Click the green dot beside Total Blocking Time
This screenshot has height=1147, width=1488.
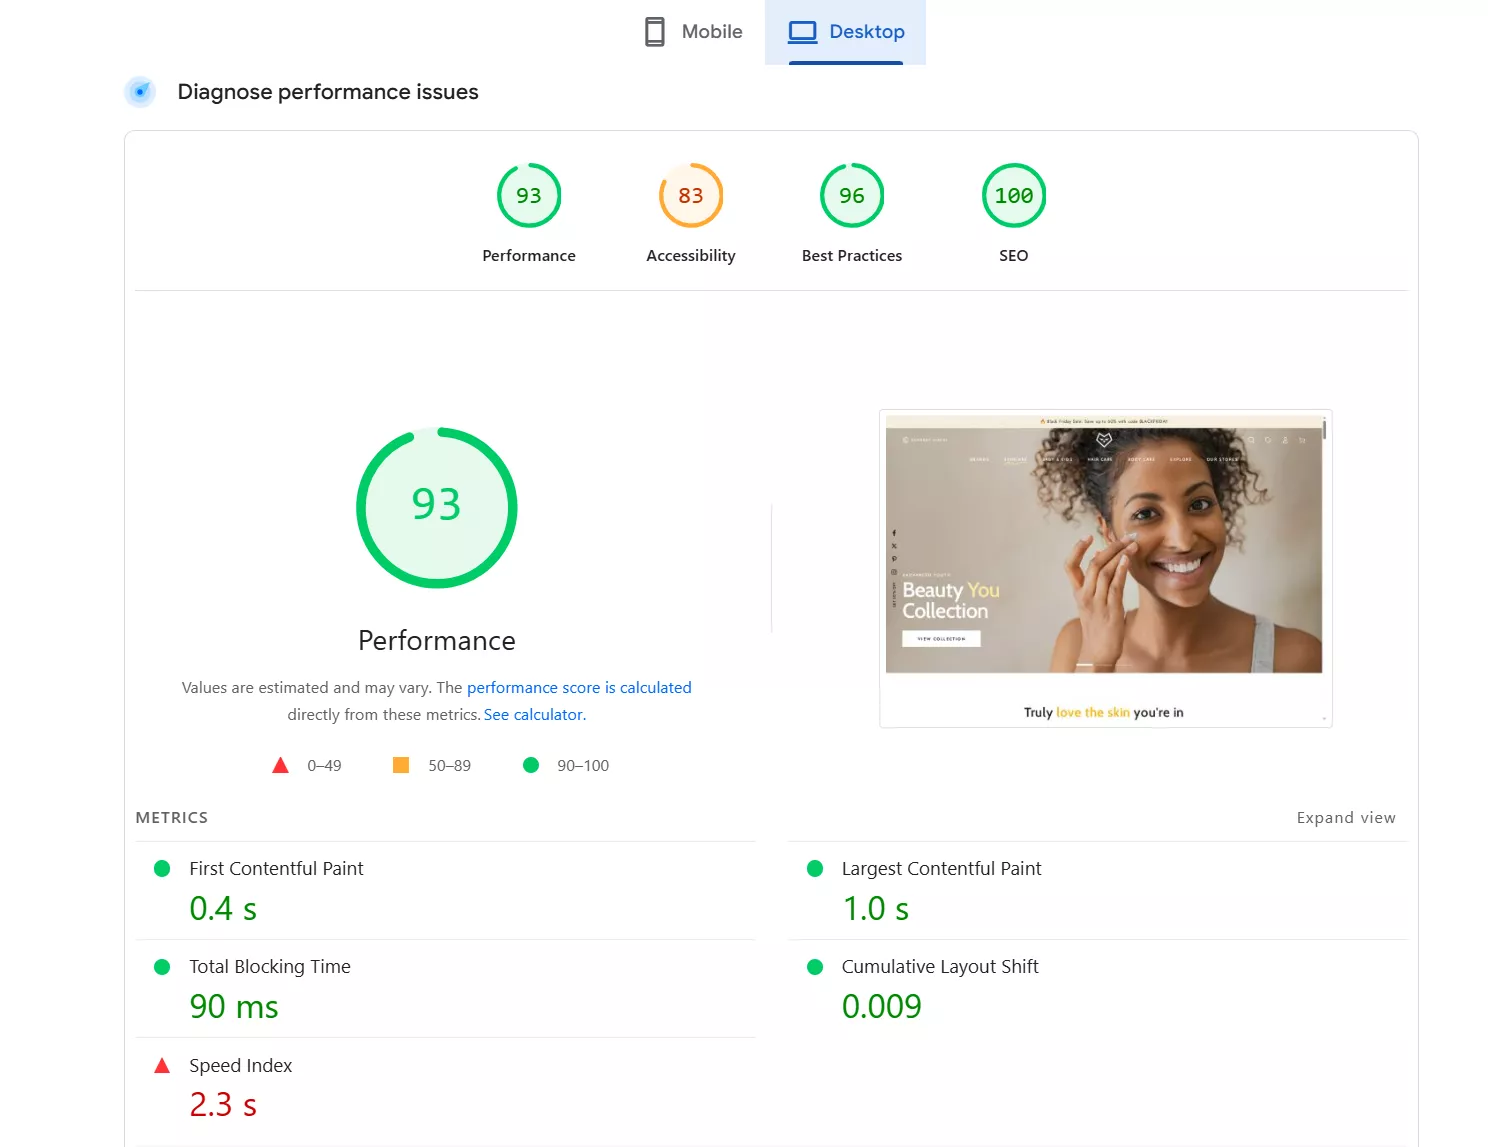[x=162, y=967]
